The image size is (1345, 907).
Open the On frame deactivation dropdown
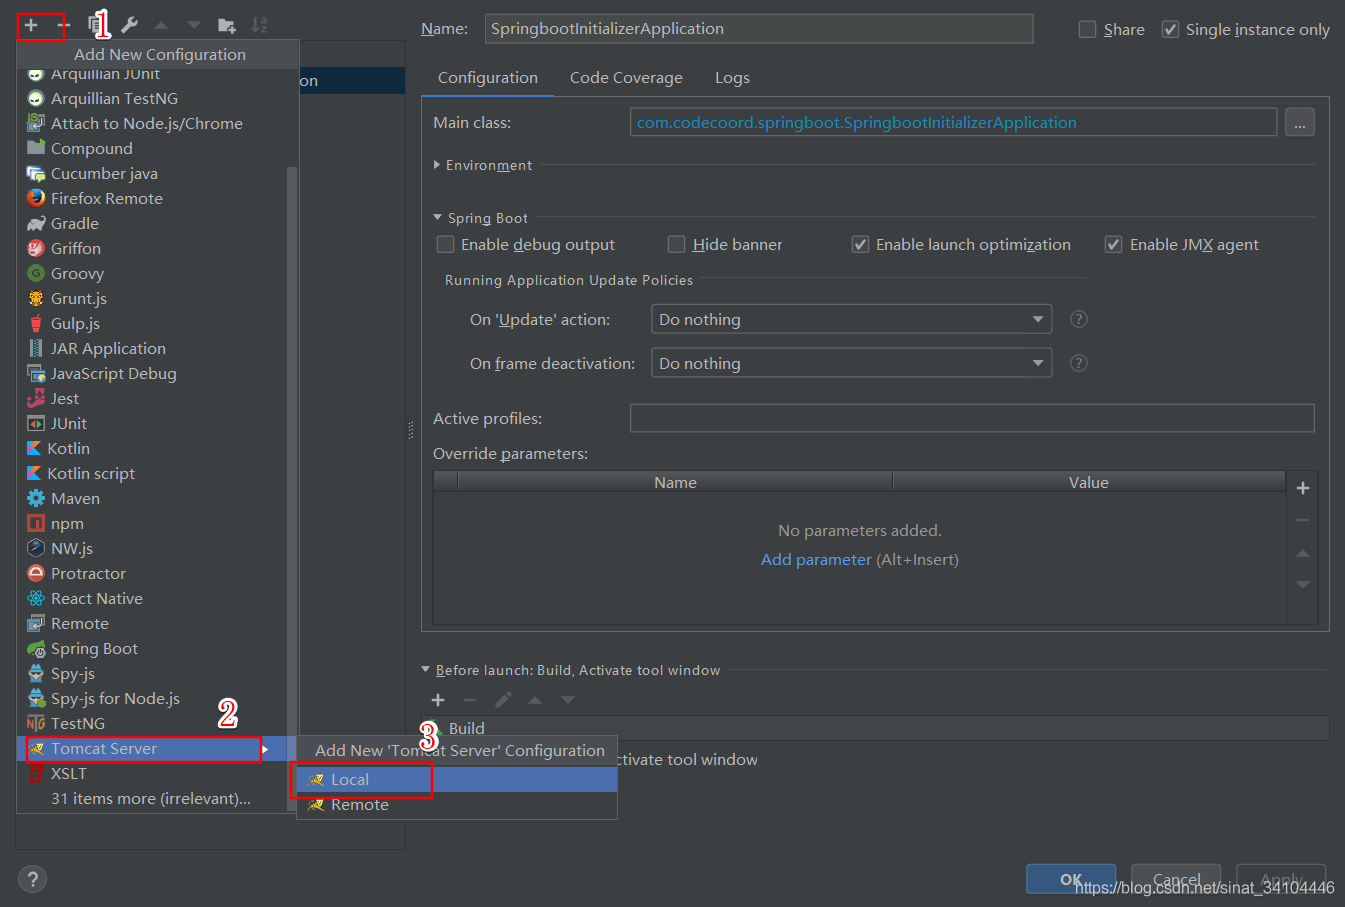tap(851, 364)
